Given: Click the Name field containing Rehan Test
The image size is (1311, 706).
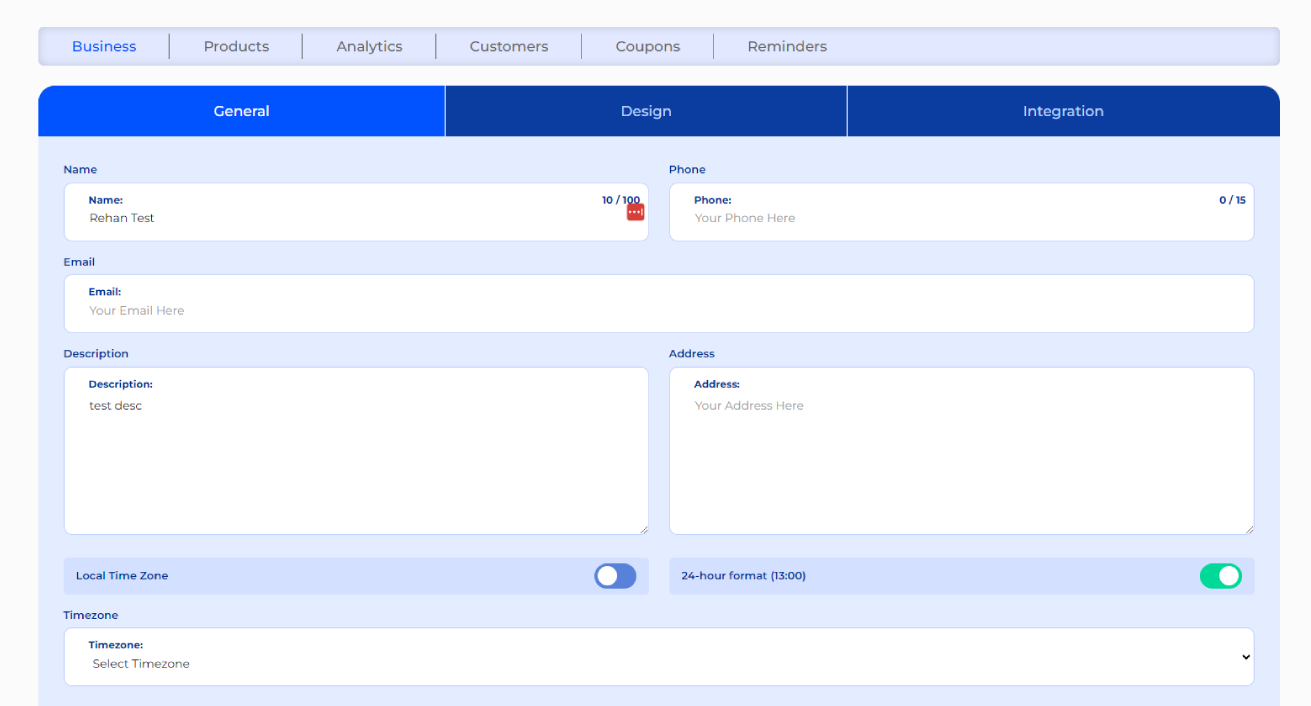Looking at the screenshot, I should pos(340,218).
